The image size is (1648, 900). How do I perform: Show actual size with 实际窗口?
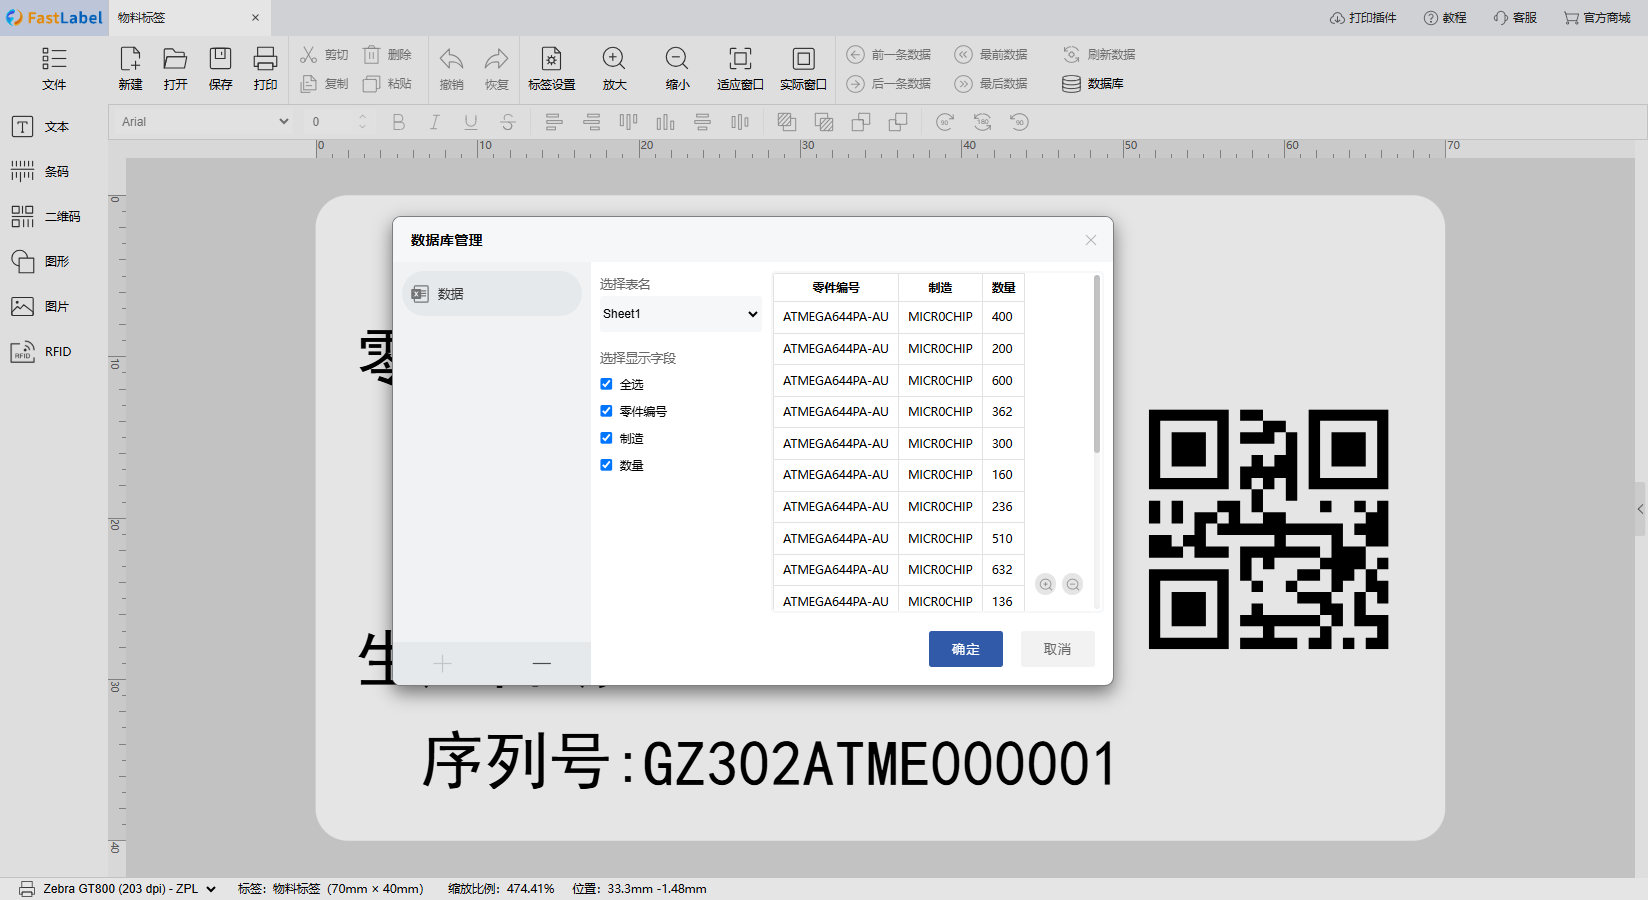tap(803, 68)
